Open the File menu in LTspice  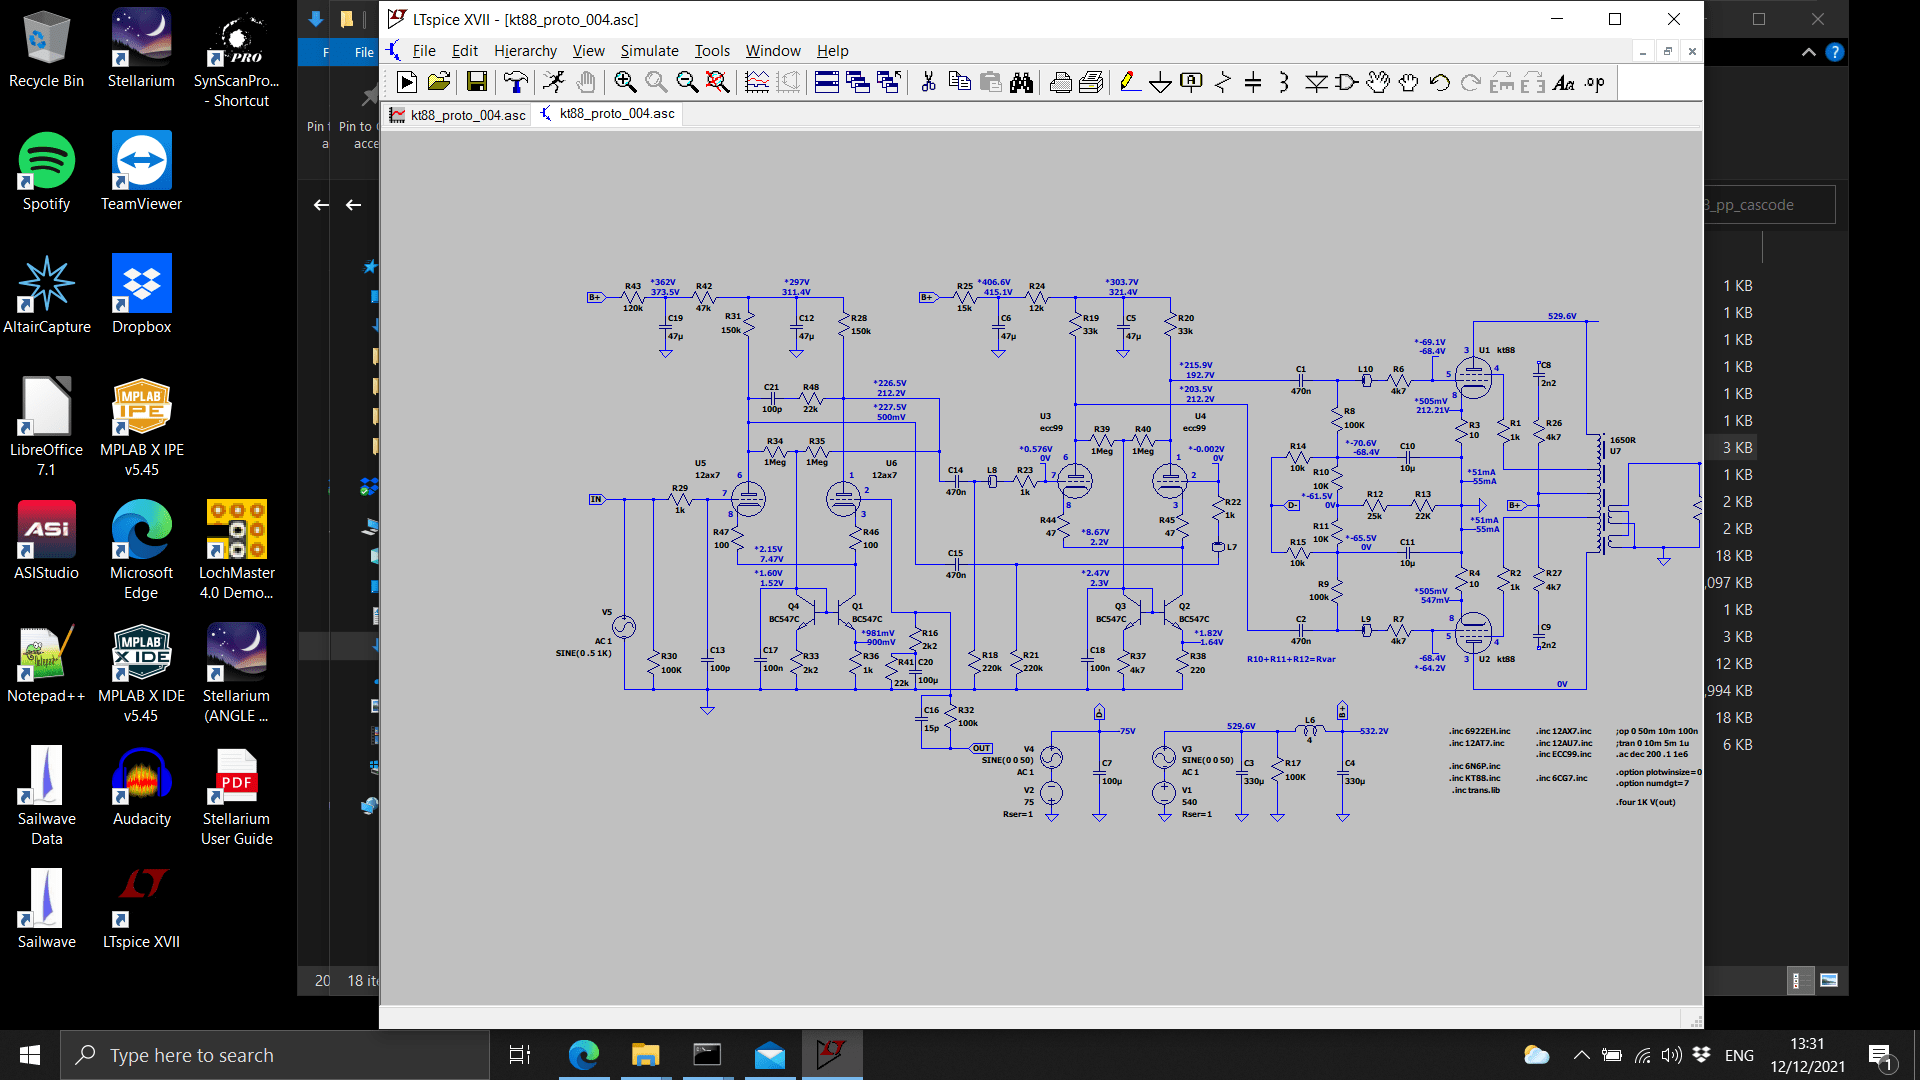pos(424,51)
